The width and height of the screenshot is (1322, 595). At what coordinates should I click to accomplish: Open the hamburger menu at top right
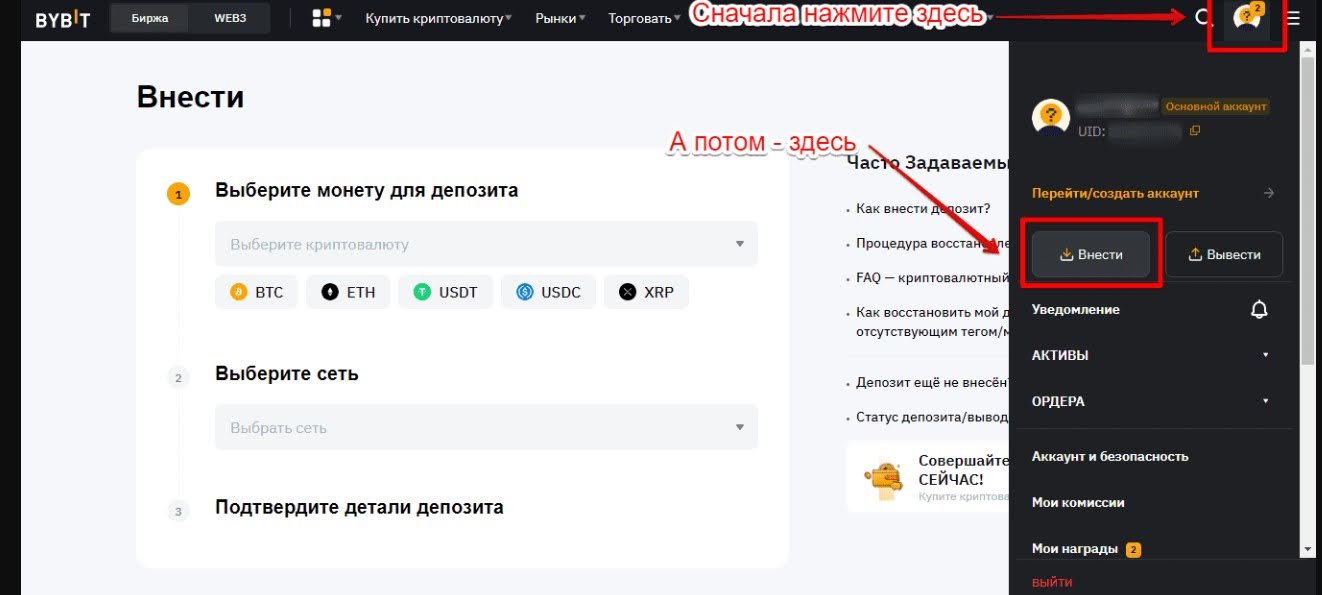pos(1295,17)
